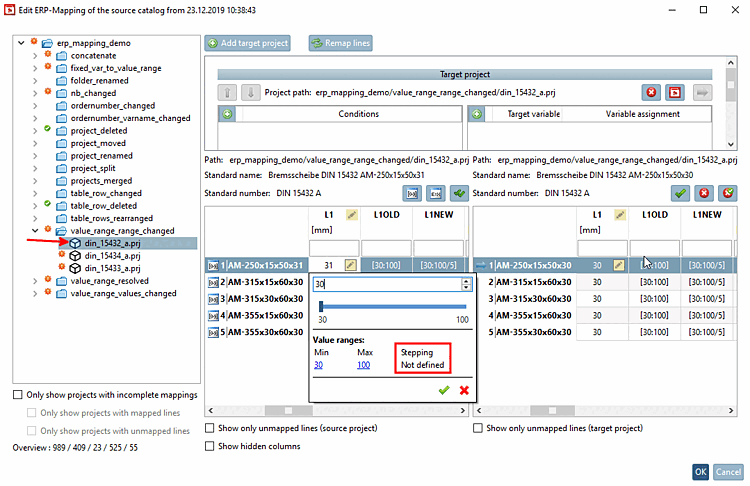Click row icon of source line AM-355x30x60x30
Image resolution: width=750 pixels, height=486 pixels.
point(213,332)
